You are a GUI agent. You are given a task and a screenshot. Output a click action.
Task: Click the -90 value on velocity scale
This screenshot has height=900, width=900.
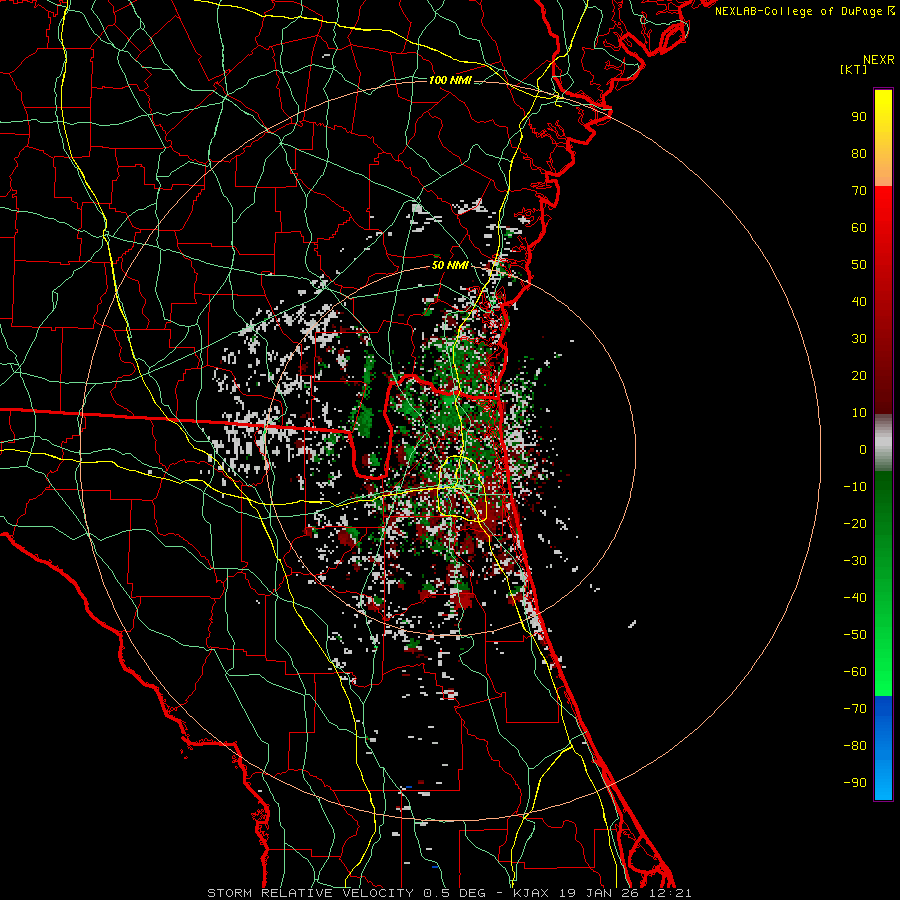point(855,782)
